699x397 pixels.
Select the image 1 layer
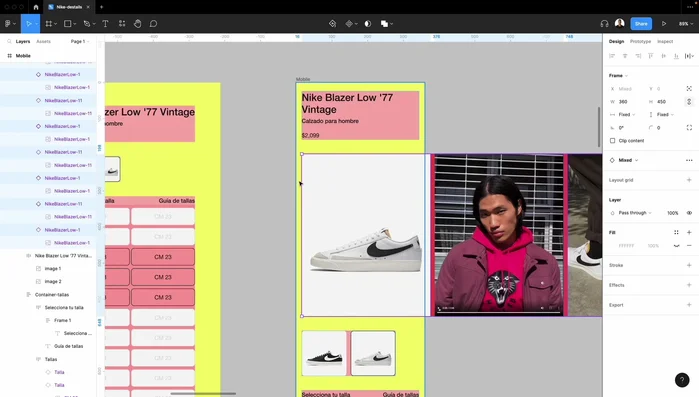[x=53, y=269]
